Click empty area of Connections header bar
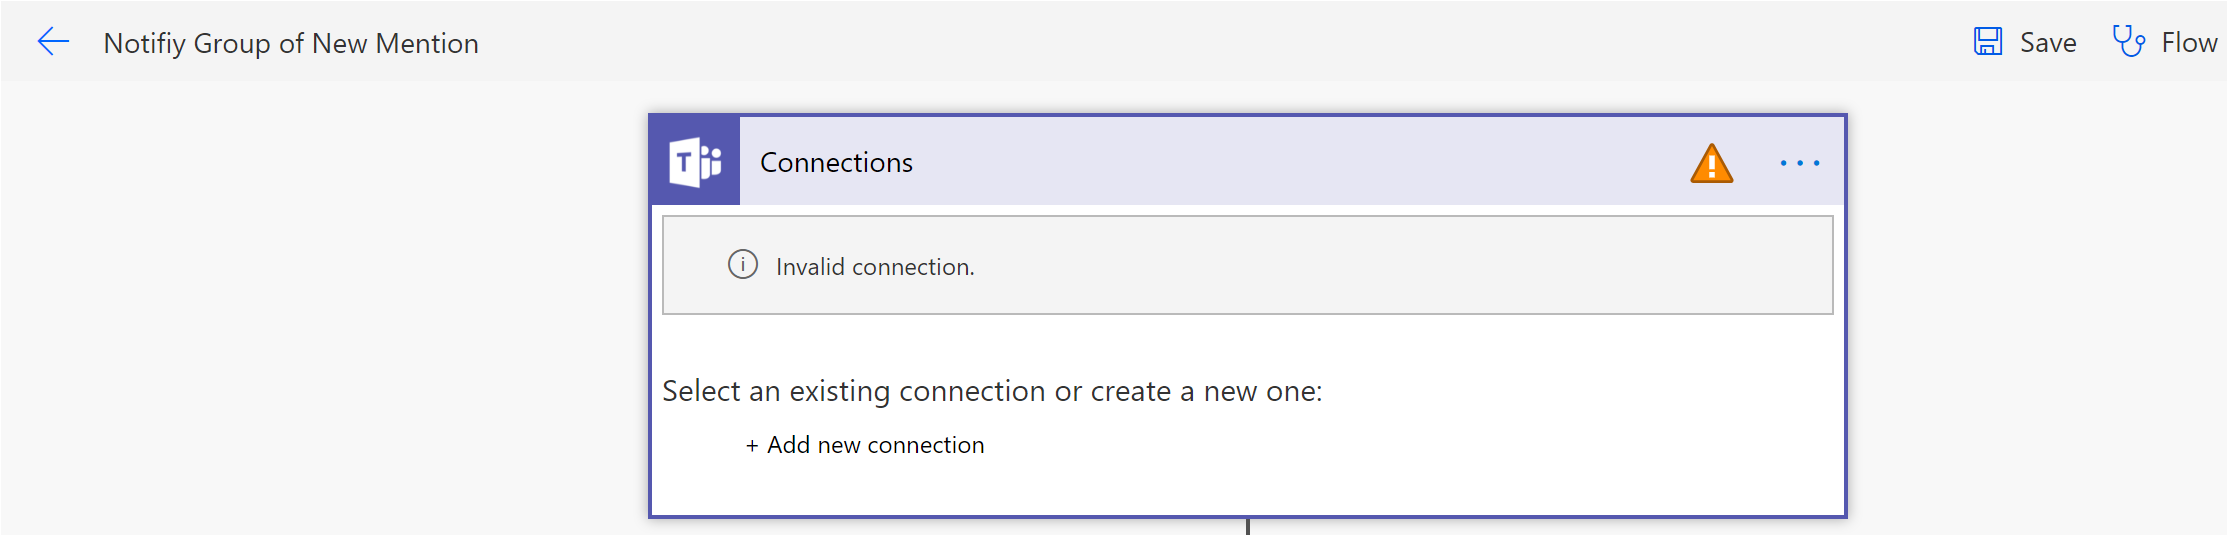This screenshot has height=536, width=2228. (x=1300, y=162)
